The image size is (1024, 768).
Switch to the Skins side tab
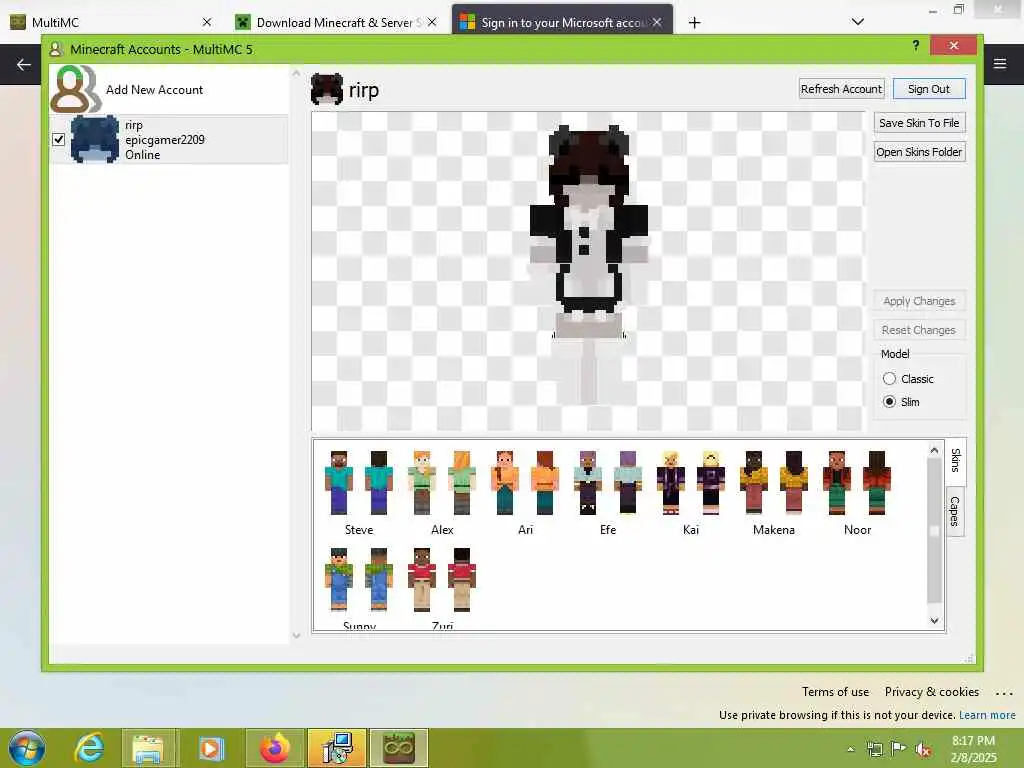955,461
